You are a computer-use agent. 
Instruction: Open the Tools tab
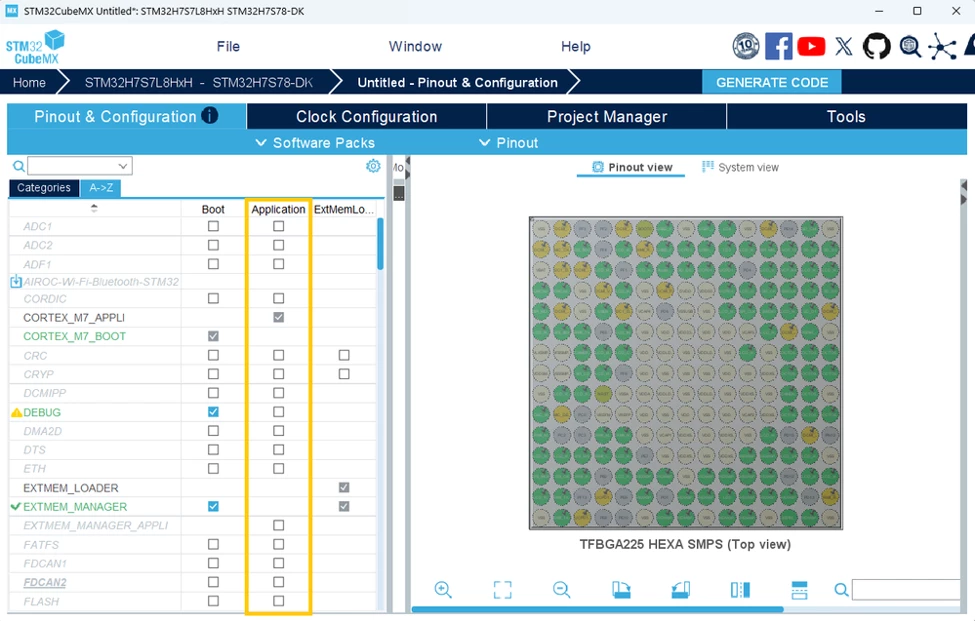[x=846, y=116]
